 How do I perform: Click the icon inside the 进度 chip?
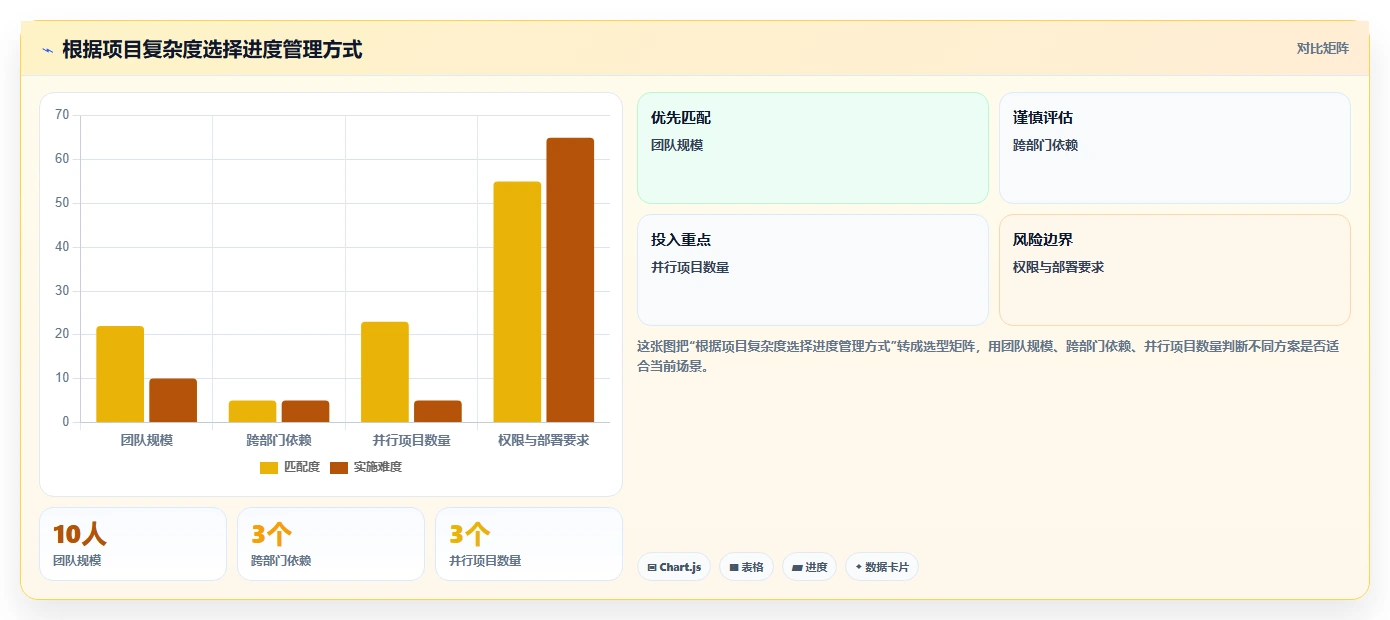click(797, 568)
